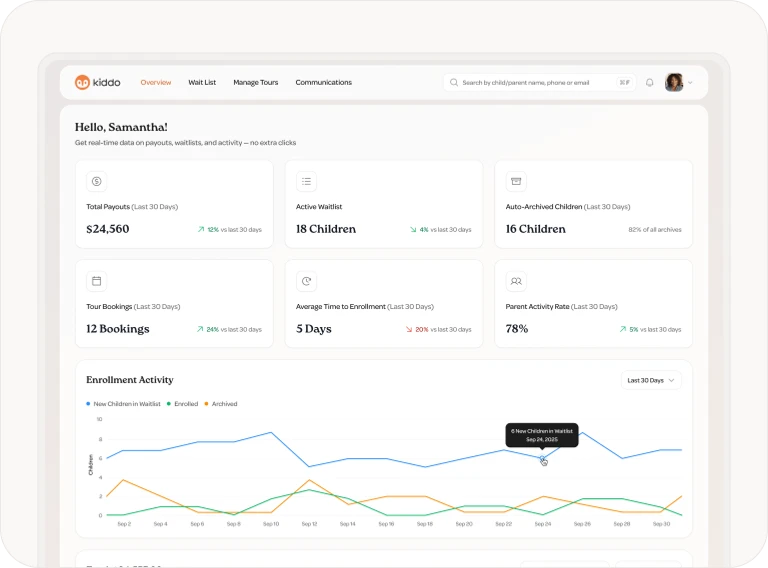Image resolution: width=768 pixels, height=568 pixels.
Task: Click the magnifier search icon
Action: [454, 82]
